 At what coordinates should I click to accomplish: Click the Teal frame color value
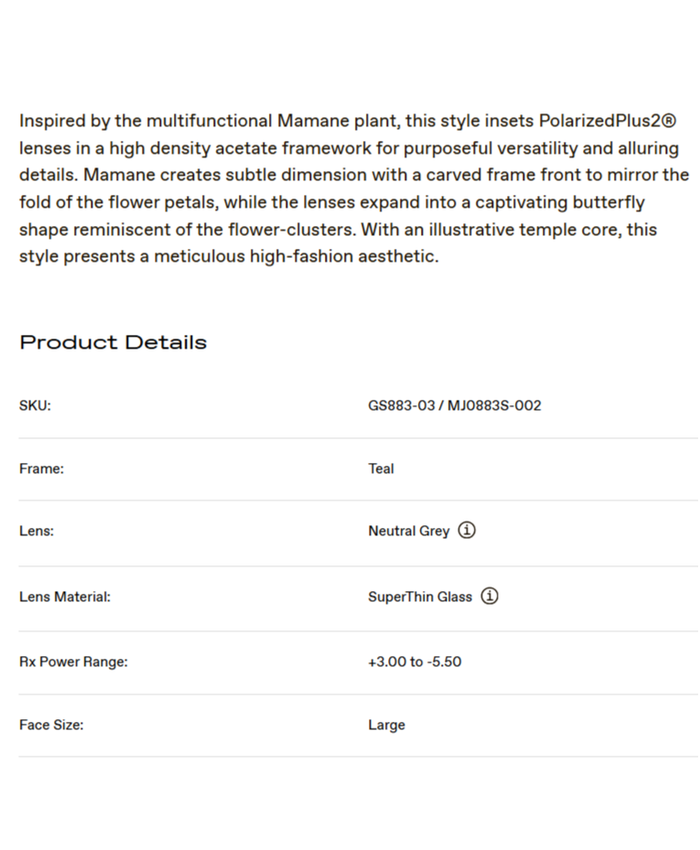(x=381, y=468)
